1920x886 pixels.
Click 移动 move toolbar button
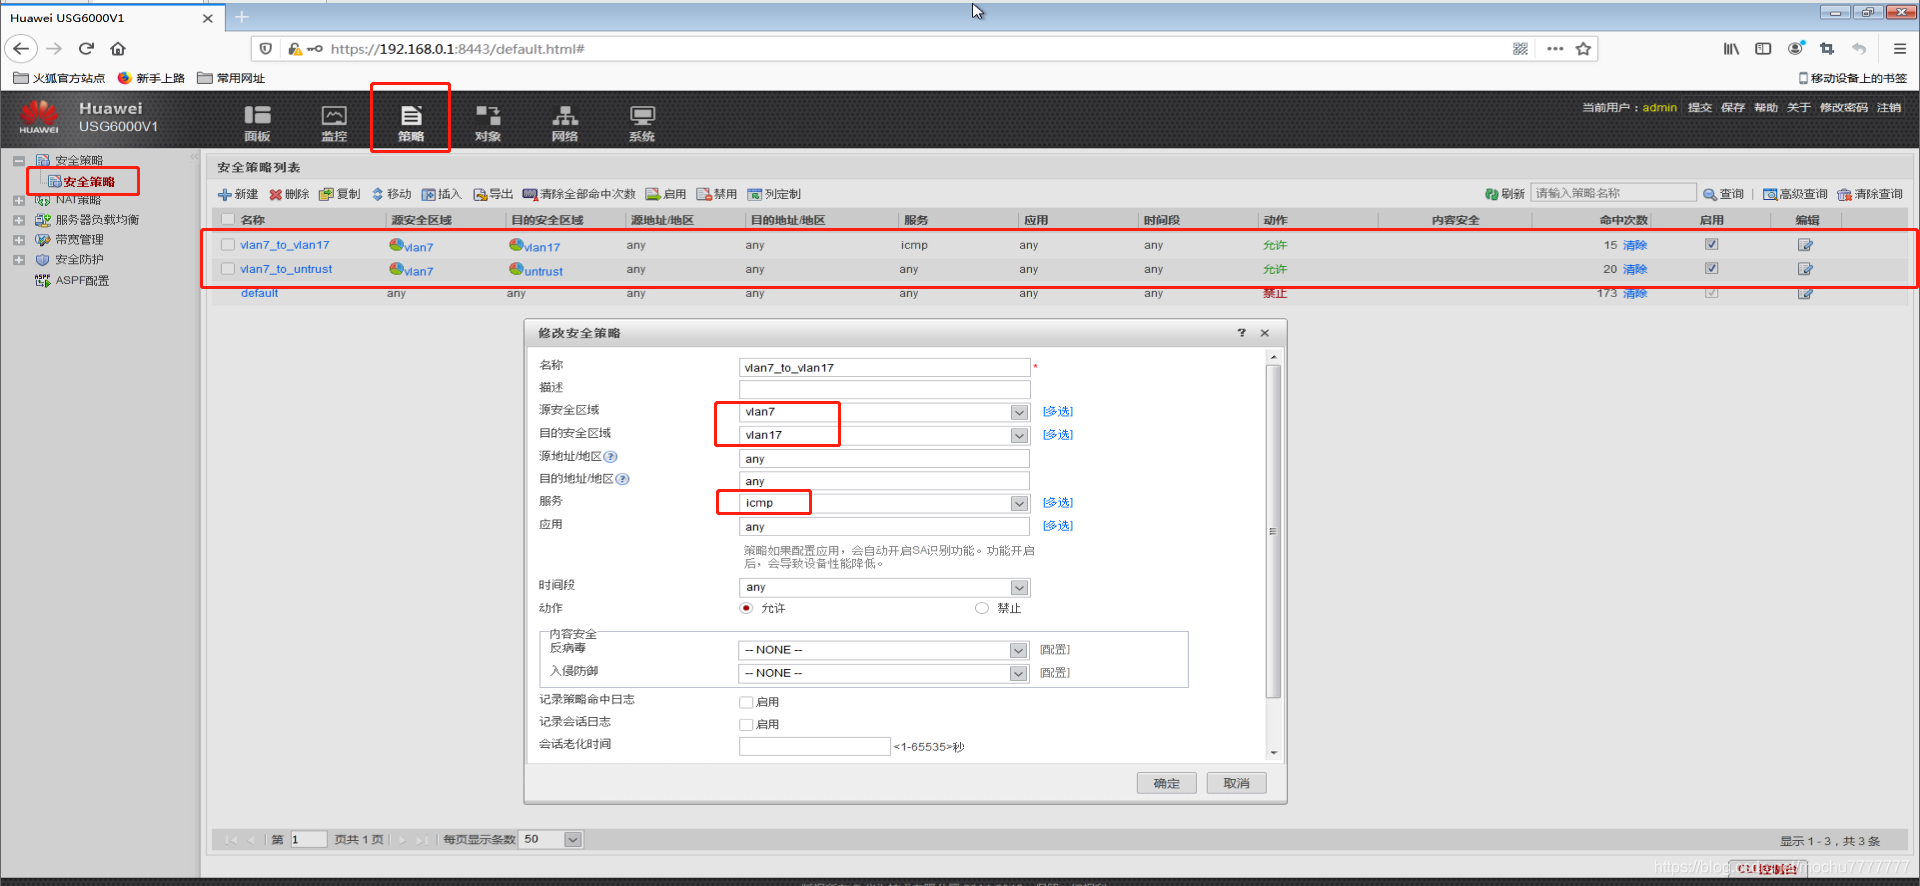391,194
